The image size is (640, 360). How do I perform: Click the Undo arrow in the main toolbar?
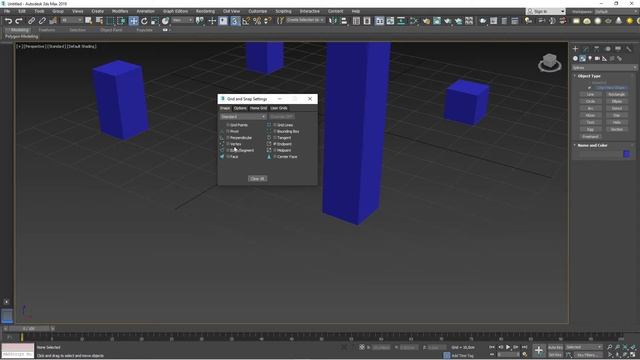click(8, 21)
